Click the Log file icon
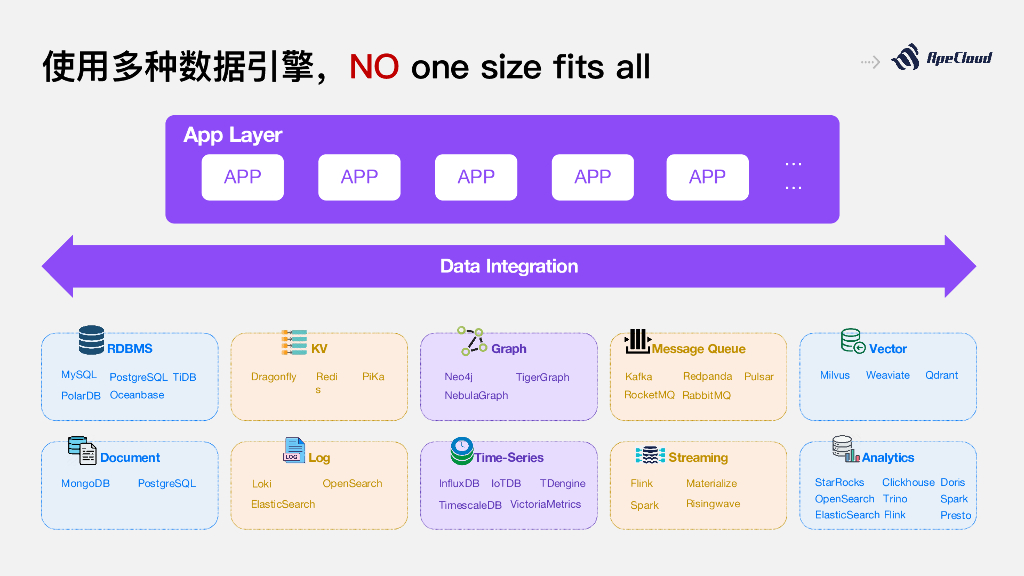The image size is (1024, 576). tap(294, 450)
